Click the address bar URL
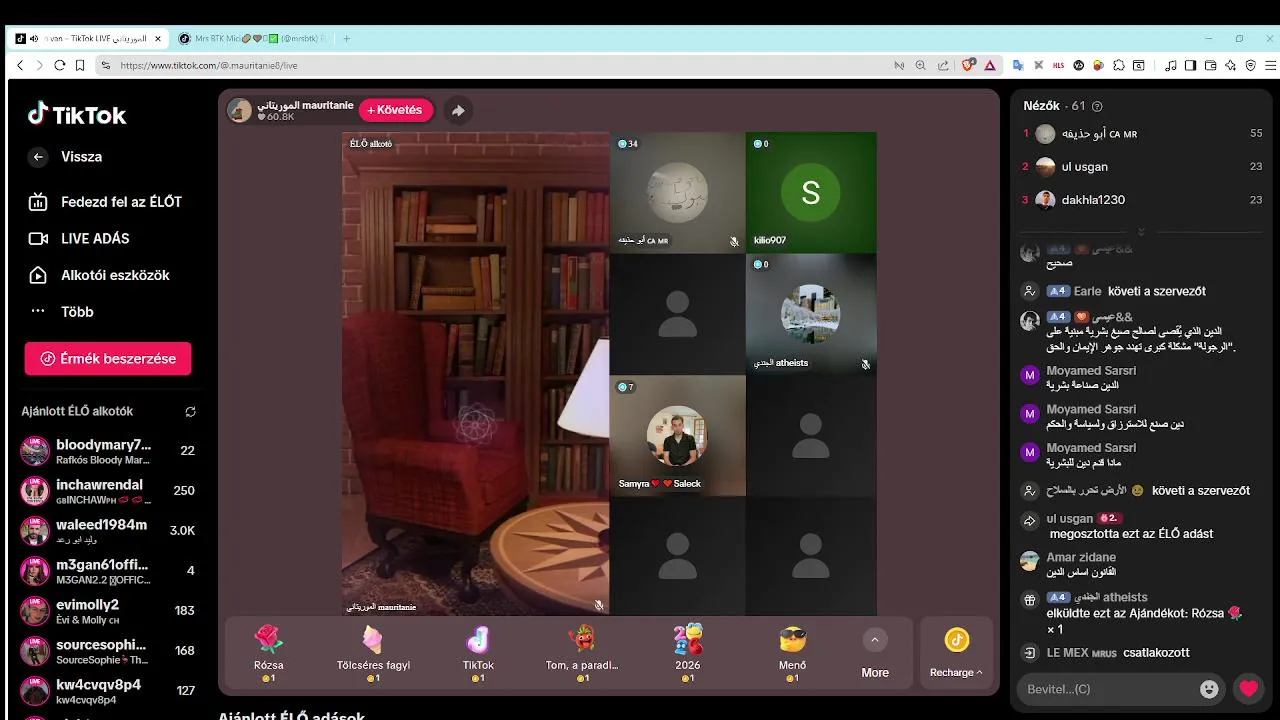This screenshot has width=1280, height=720. pos(209,65)
